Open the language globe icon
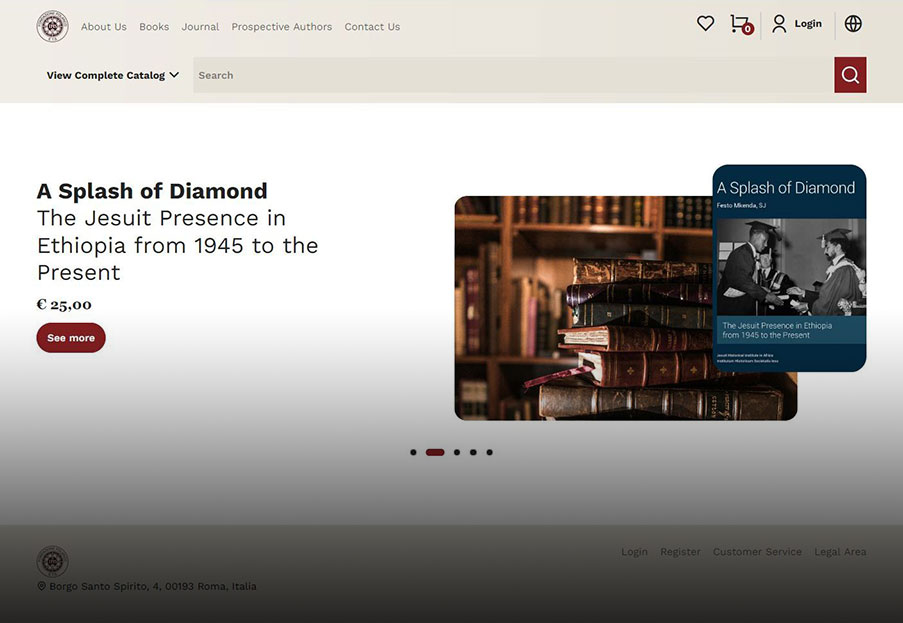The height and width of the screenshot is (623, 903). pos(853,24)
